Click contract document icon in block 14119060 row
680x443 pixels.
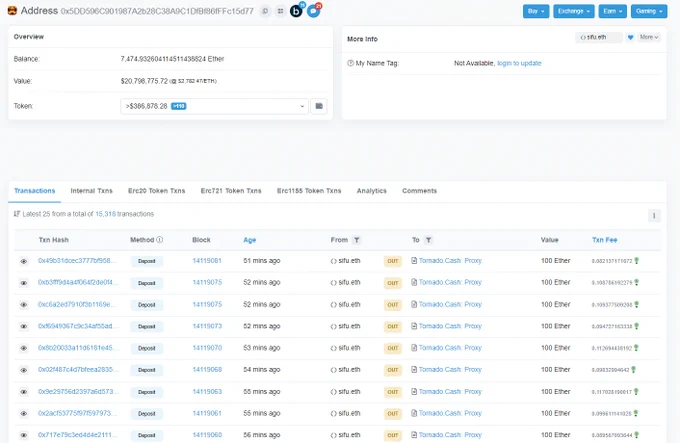click(x=414, y=435)
